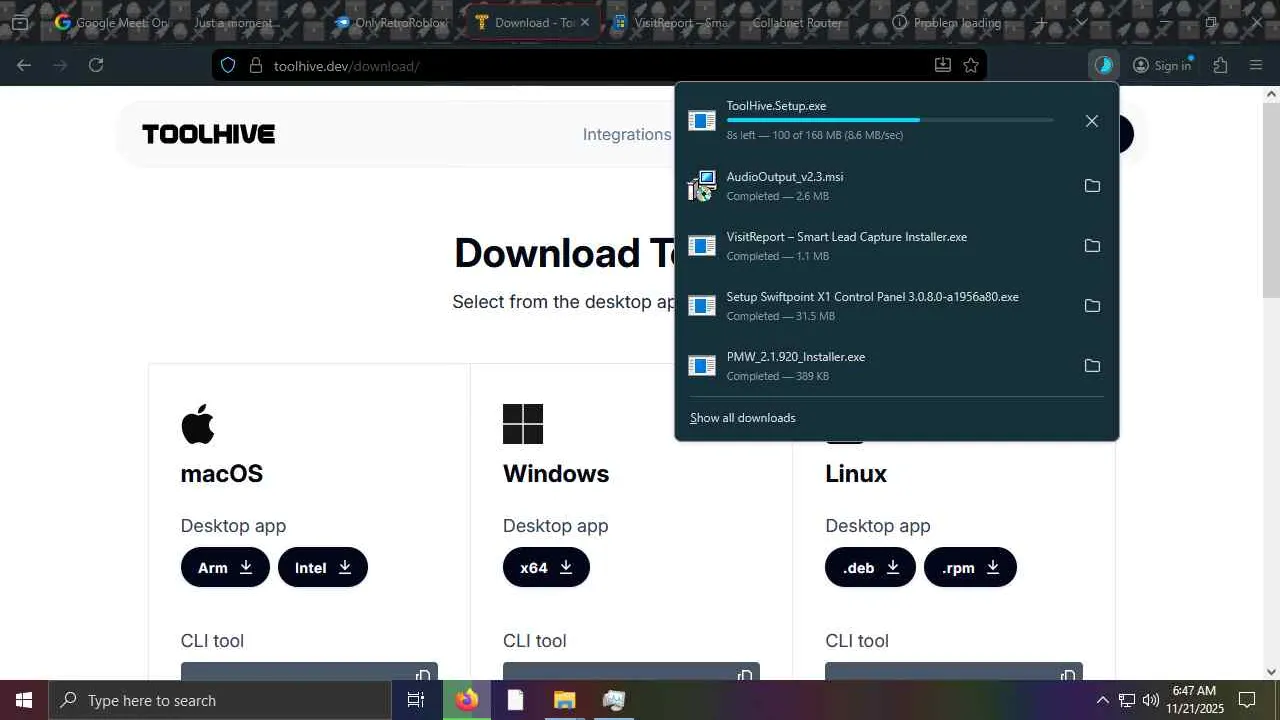
Task: Click the ToolHive.Setup.exe file icon
Action: tap(702, 121)
